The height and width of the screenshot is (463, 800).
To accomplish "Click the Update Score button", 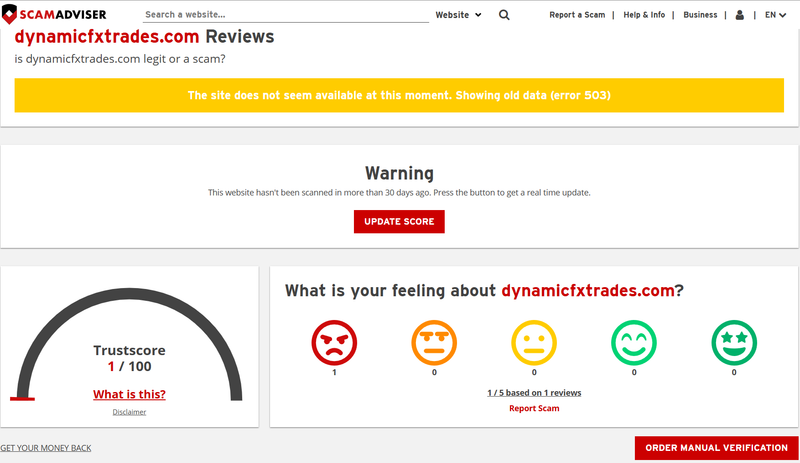I will [x=399, y=222].
